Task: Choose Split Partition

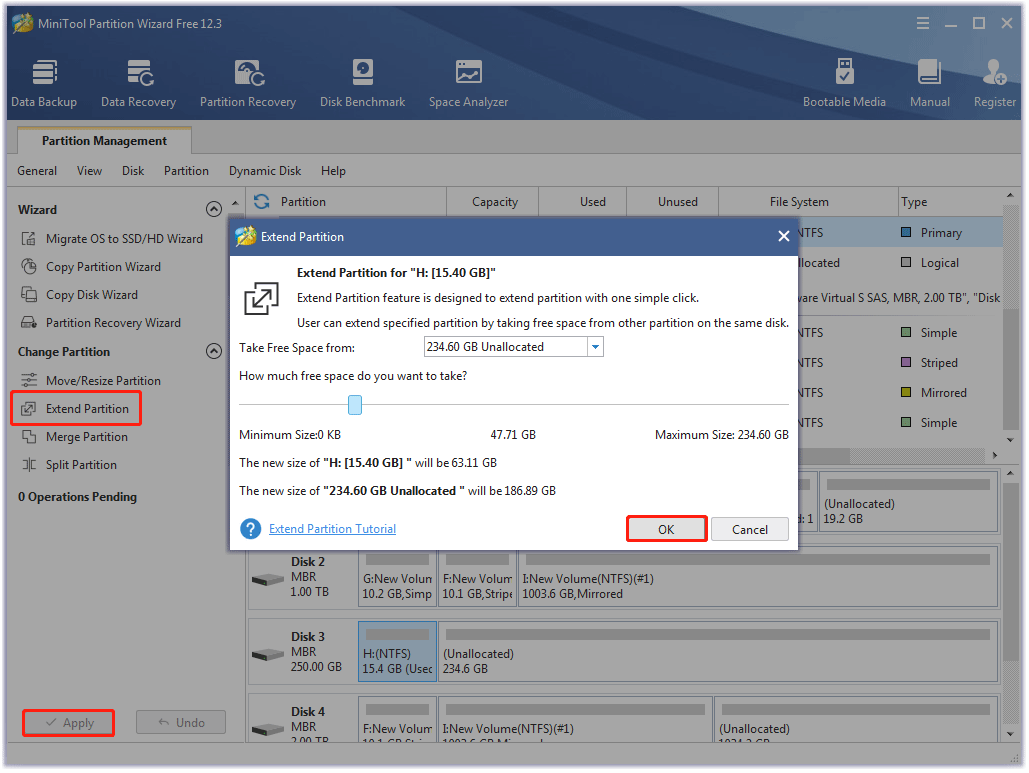Action: (69, 465)
